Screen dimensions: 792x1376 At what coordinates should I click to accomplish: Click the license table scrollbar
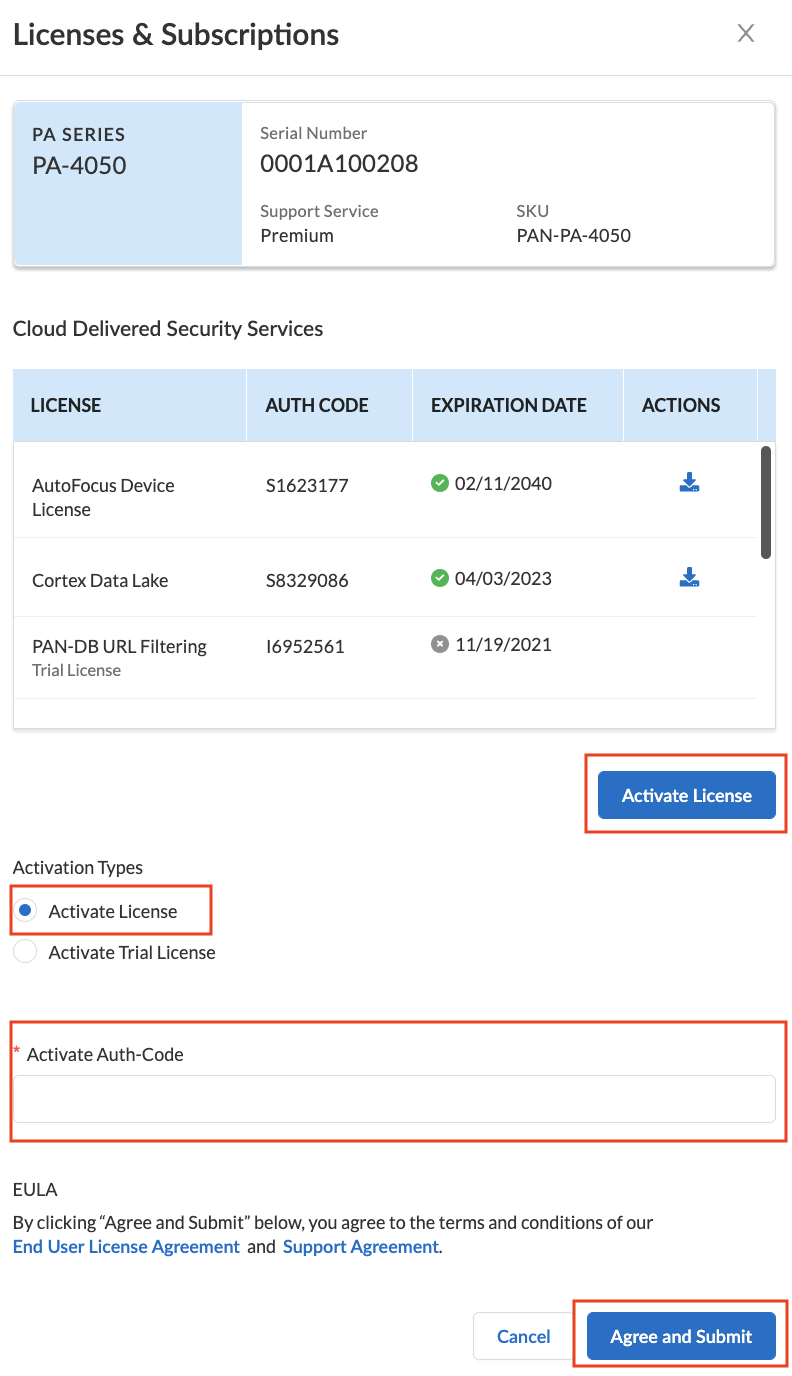tap(766, 502)
